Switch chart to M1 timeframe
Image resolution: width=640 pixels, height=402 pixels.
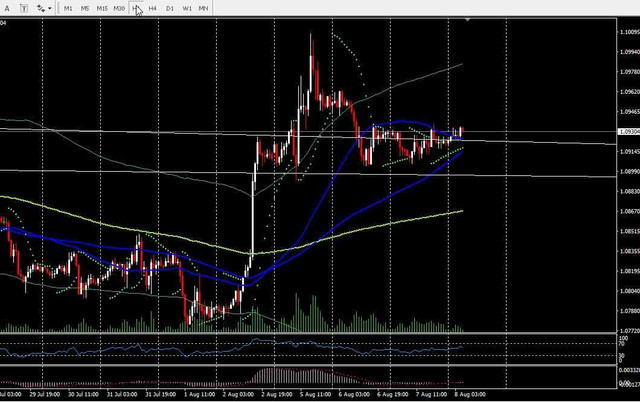(x=68, y=8)
